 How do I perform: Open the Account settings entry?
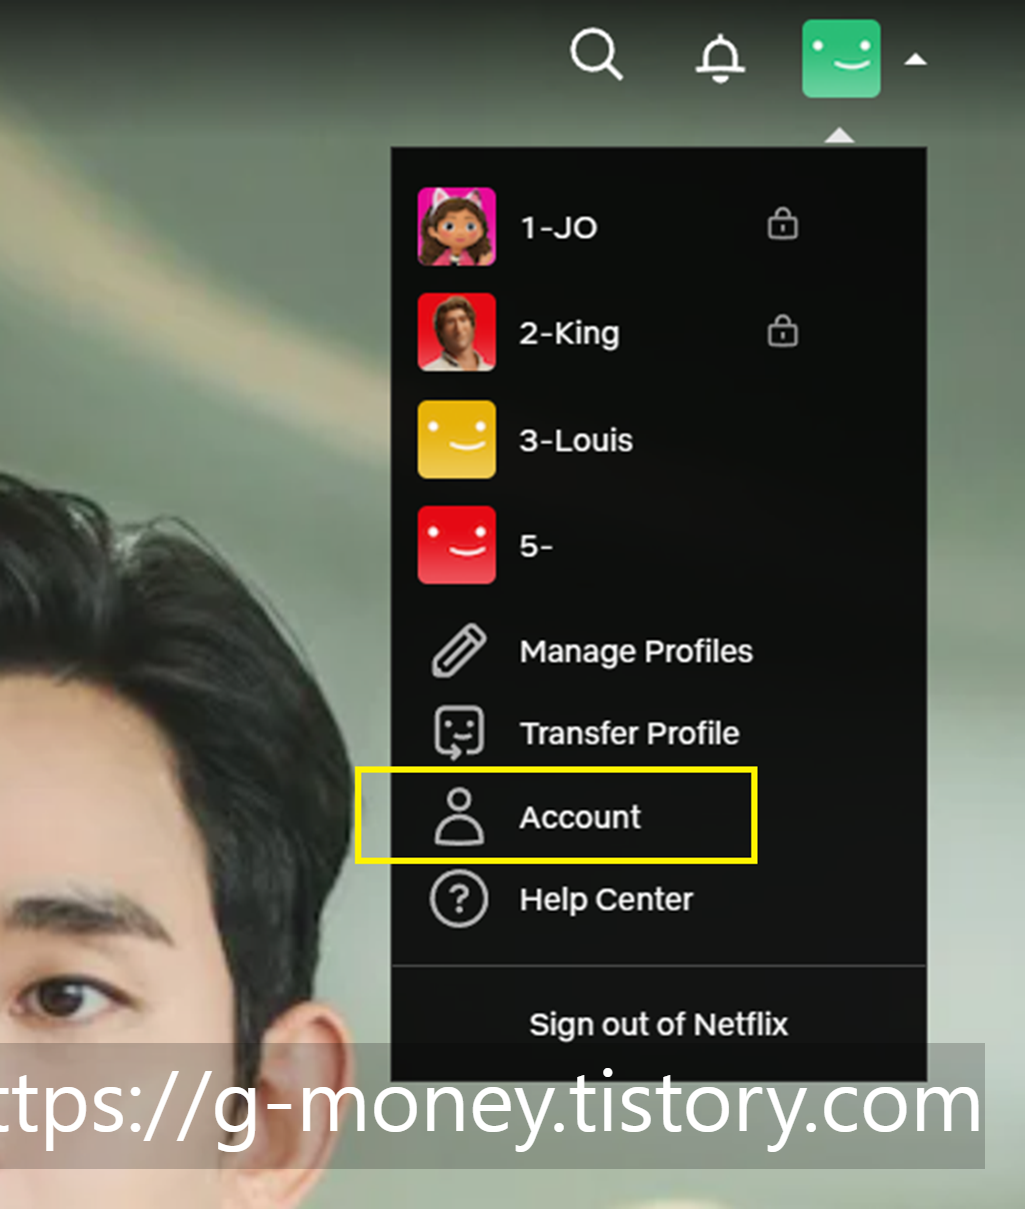coord(580,818)
